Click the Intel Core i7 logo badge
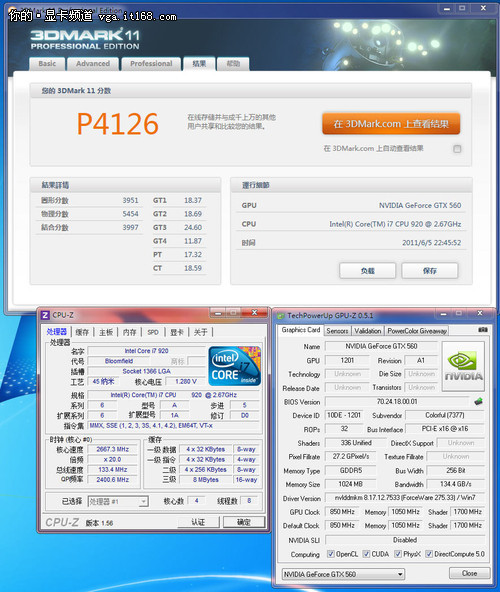This screenshot has width=500, height=592. tap(235, 366)
